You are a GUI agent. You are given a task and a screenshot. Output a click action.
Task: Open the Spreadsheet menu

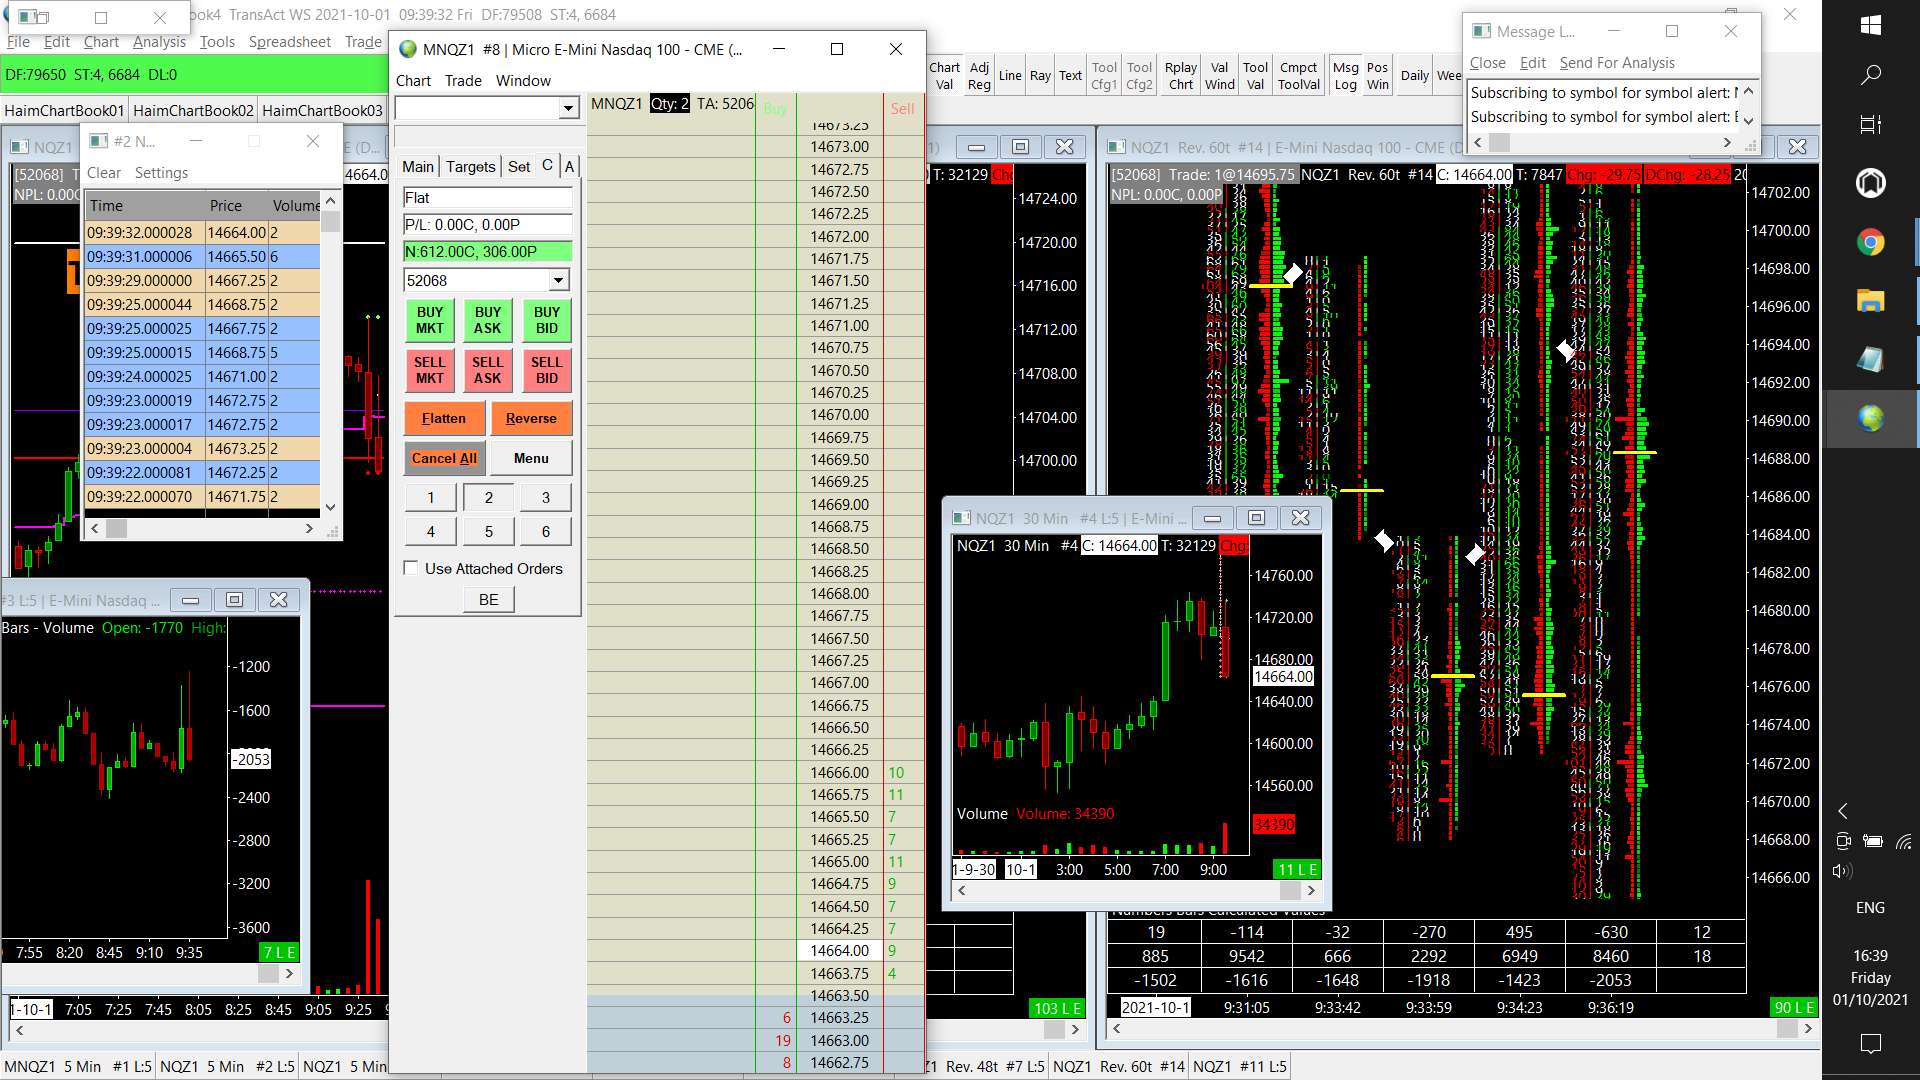(x=289, y=42)
